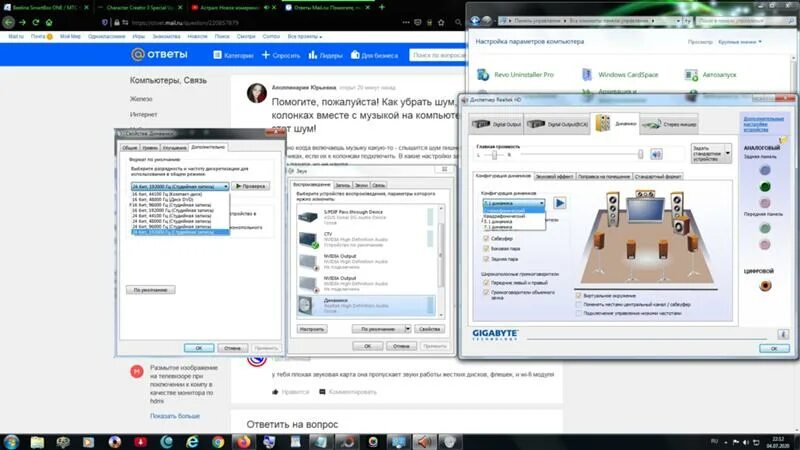Image resolution: width=800 pixels, height=450 pixels.
Task: Toggle the Боковая пара checkbox
Action: [486, 248]
